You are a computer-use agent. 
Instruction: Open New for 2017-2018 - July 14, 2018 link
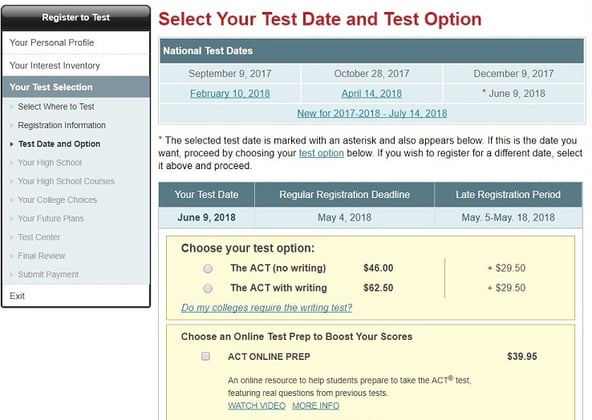point(372,113)
